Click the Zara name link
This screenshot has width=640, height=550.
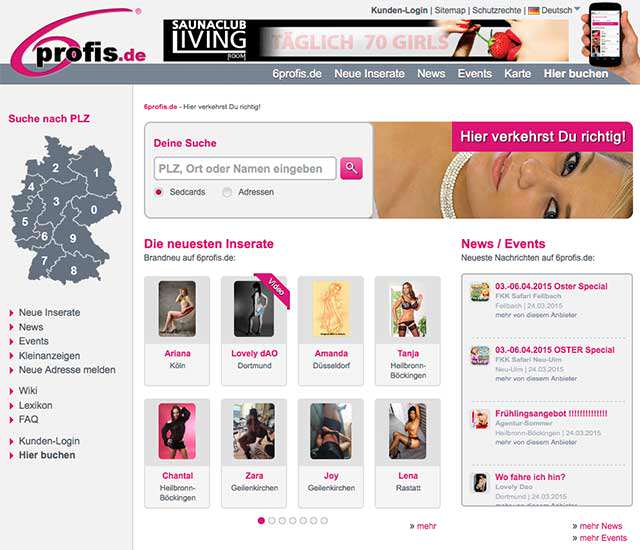coord(254,476)
